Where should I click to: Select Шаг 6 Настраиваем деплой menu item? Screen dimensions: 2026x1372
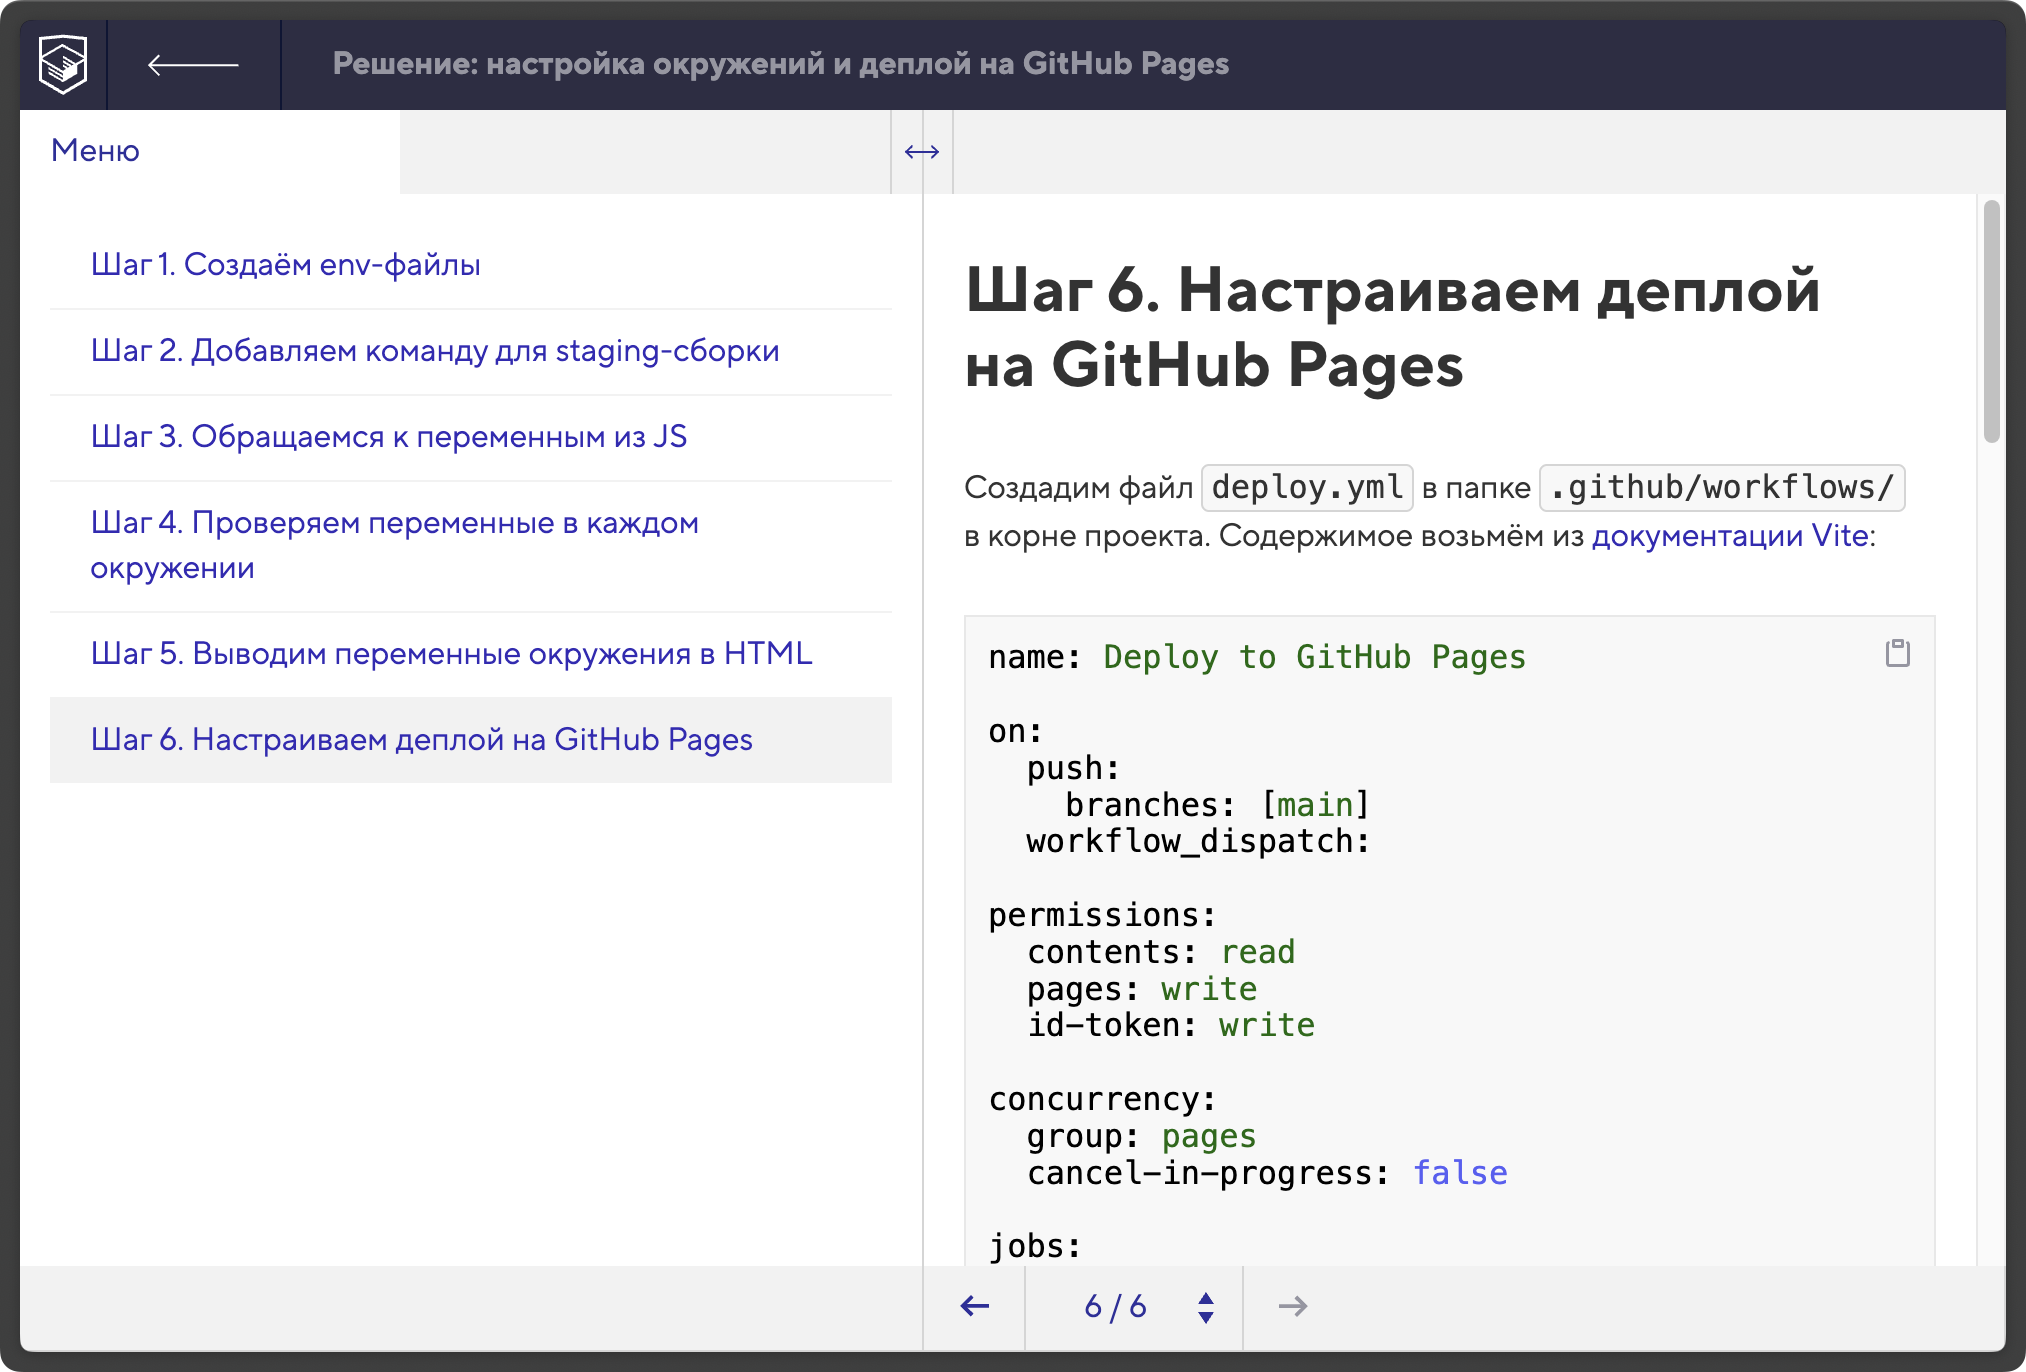point(421,740)
